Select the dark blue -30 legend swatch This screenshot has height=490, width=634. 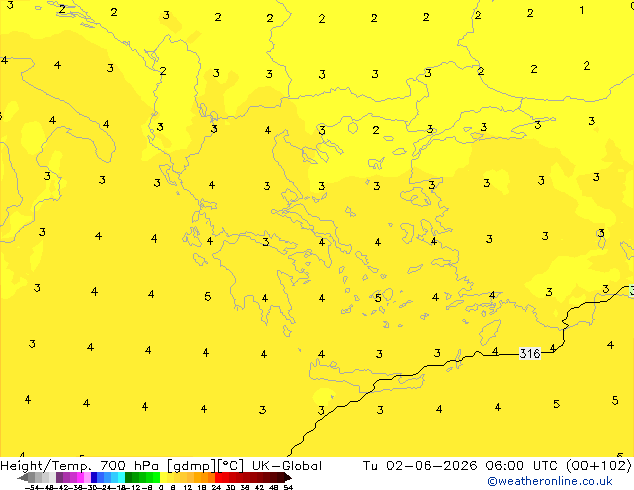pyautogui.click(x=94, y=477)
